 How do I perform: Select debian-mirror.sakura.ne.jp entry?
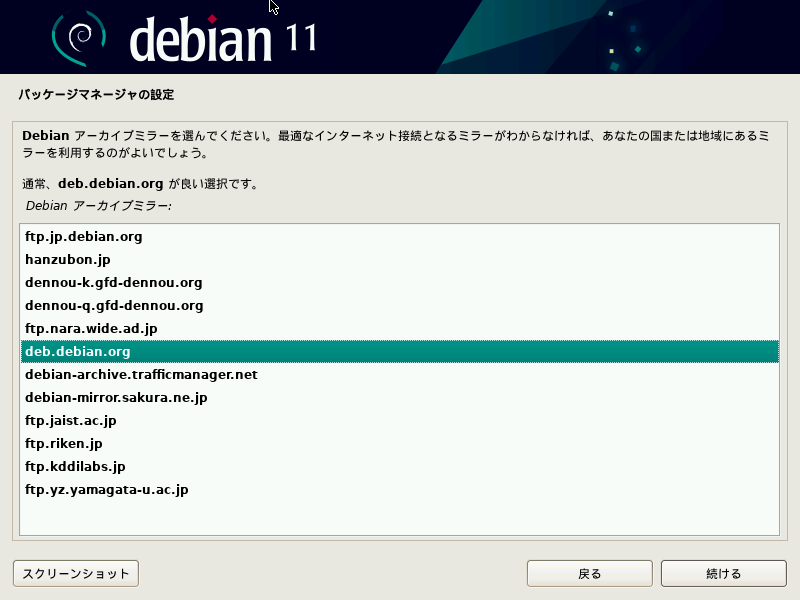tap(399, 397)
